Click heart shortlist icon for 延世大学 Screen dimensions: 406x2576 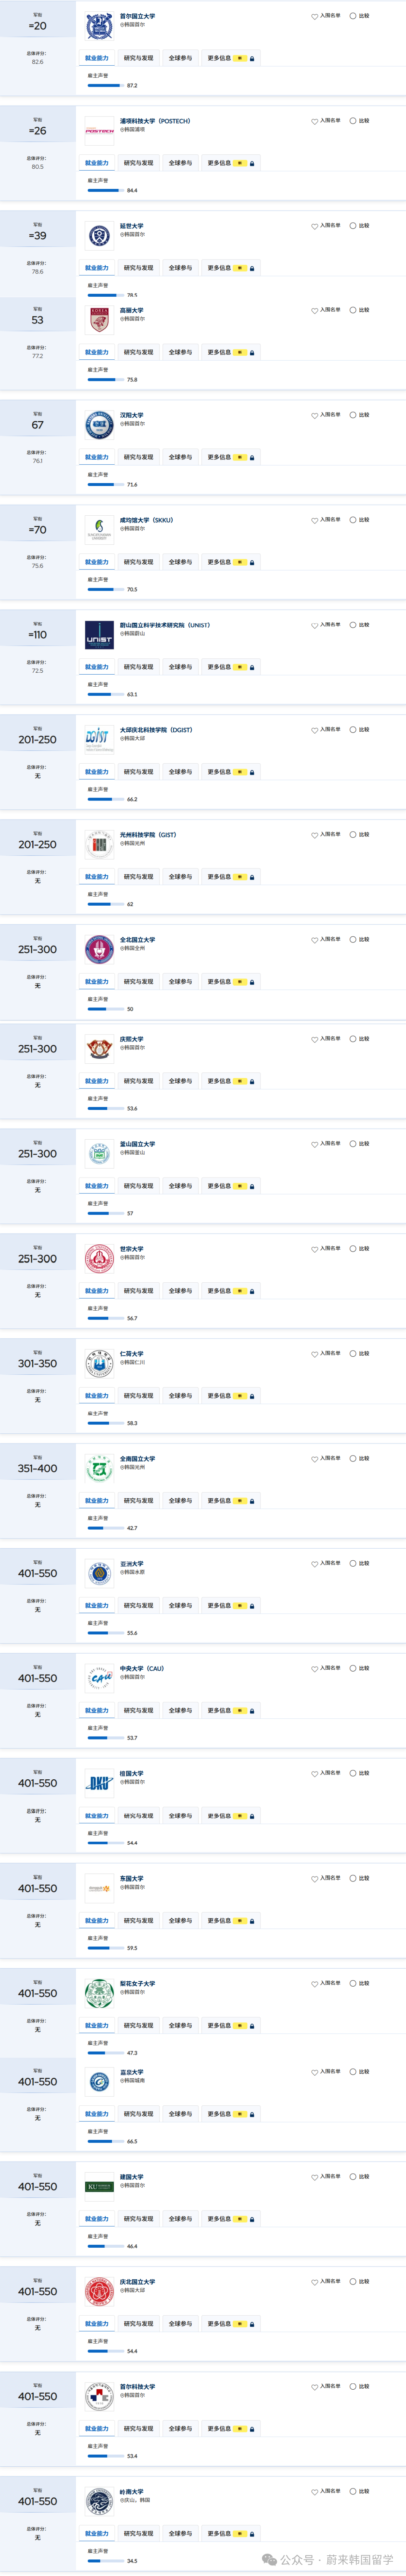click(314, 226)
